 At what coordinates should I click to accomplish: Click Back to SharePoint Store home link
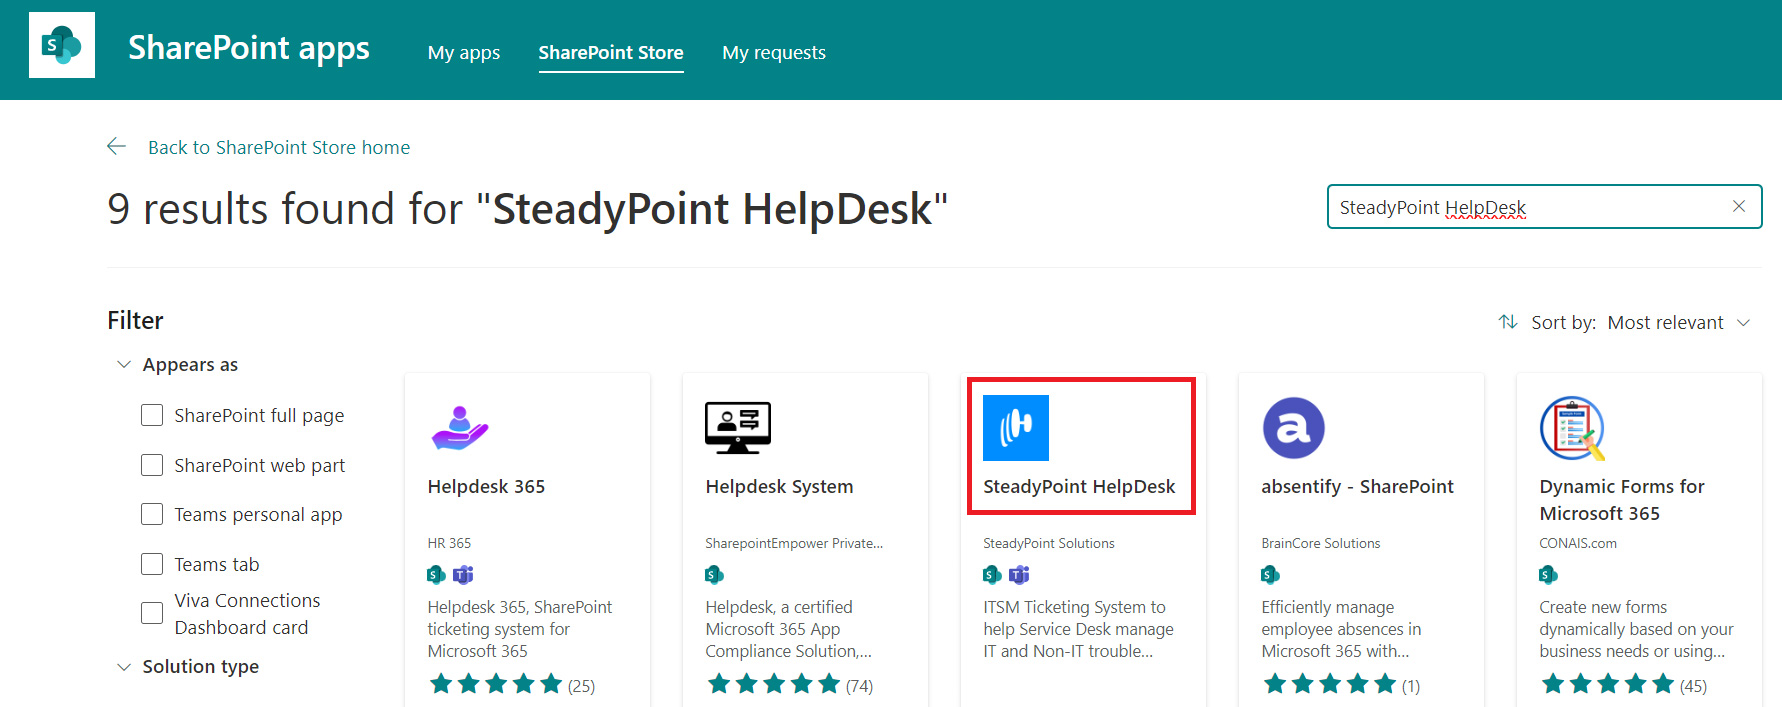pos(279,147)
